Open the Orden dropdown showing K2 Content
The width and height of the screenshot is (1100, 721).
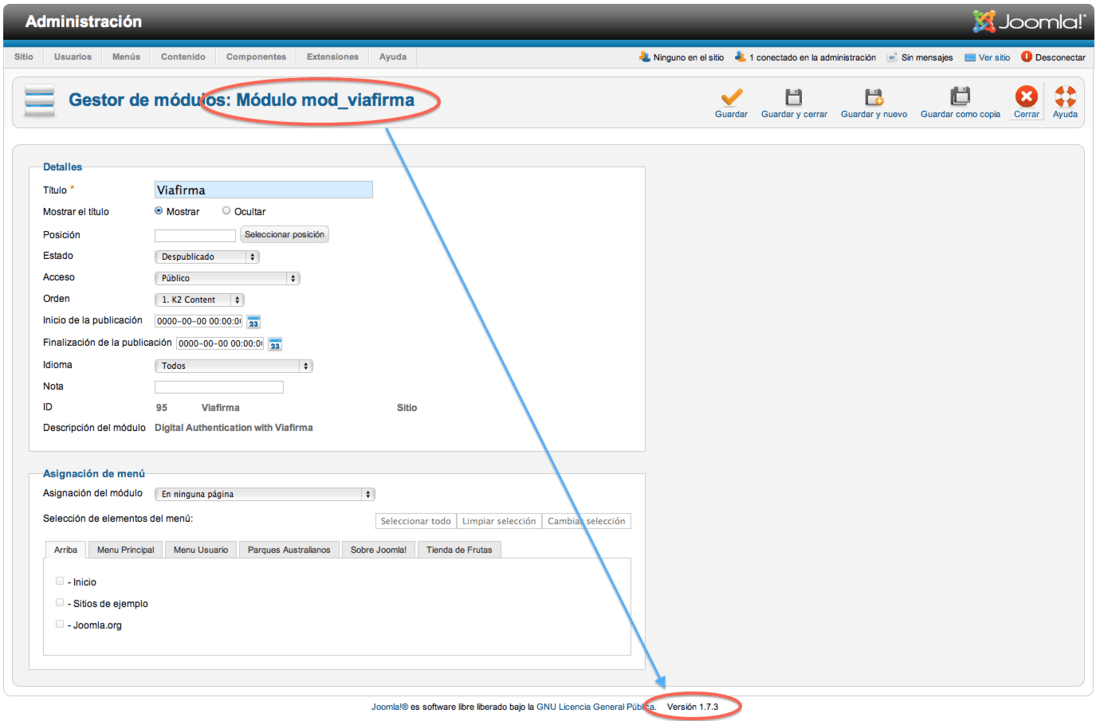click(199, 300)
